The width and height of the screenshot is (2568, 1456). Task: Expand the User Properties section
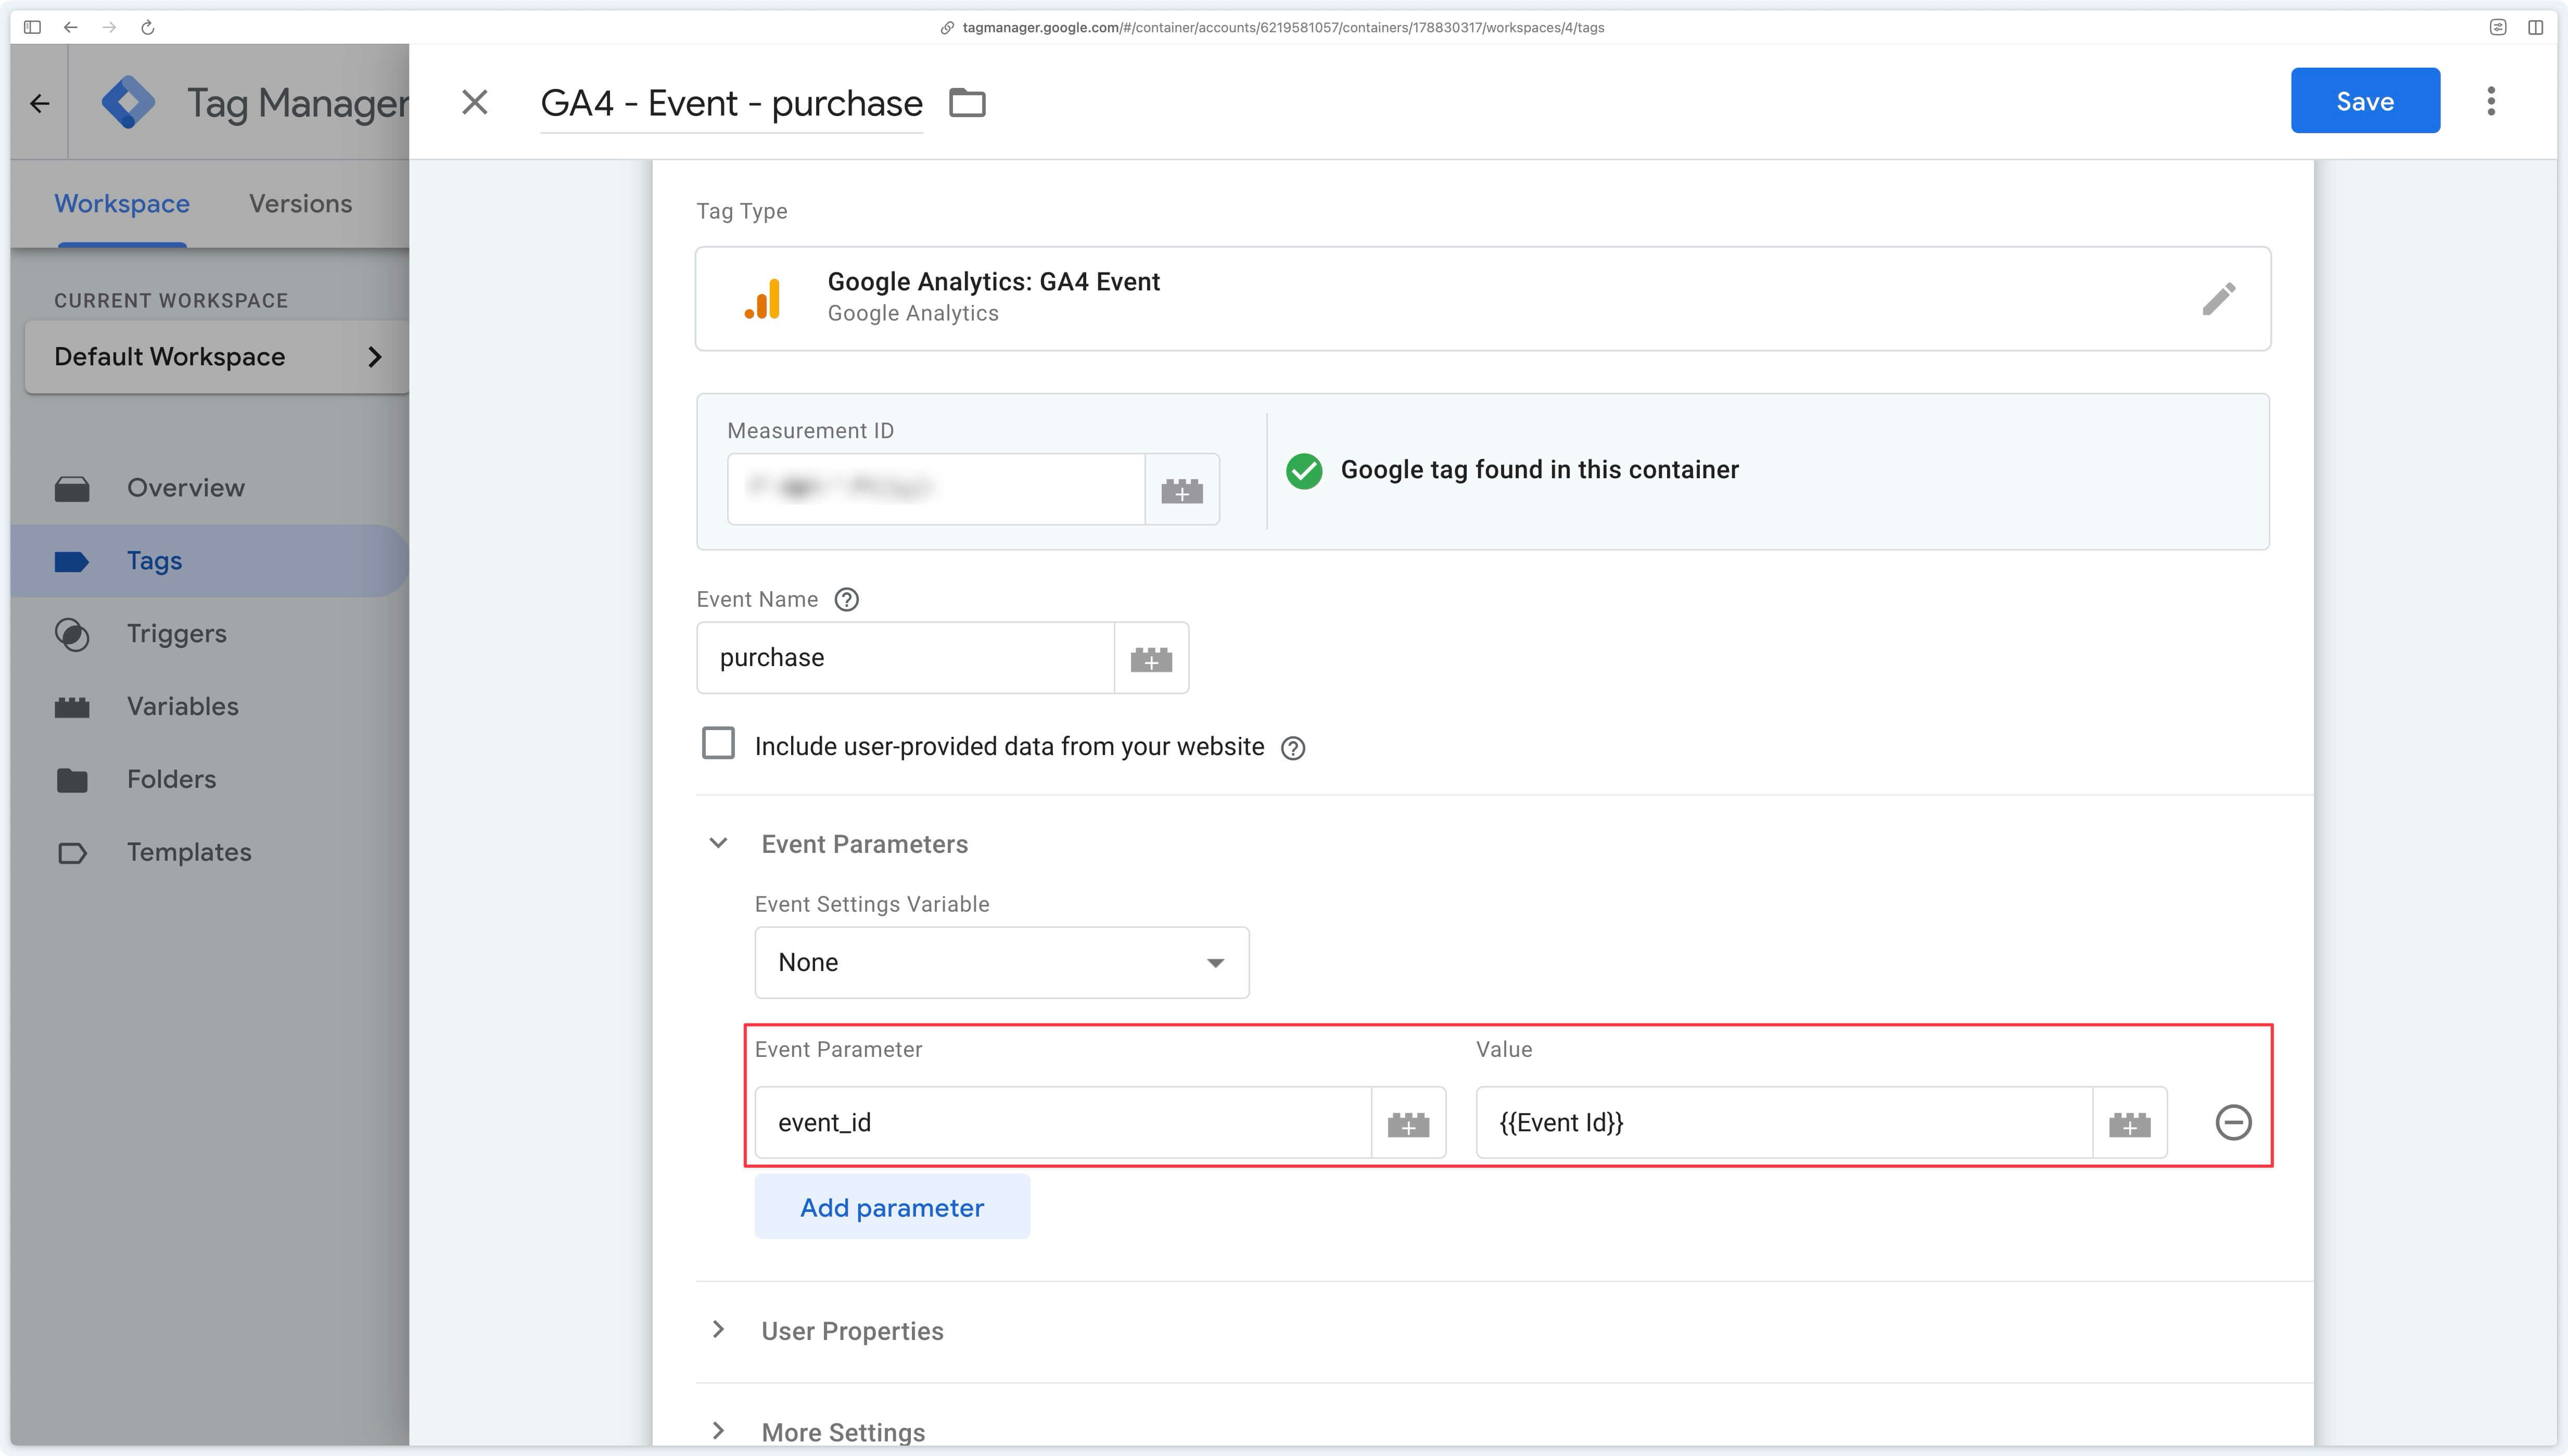[718, 1329]
